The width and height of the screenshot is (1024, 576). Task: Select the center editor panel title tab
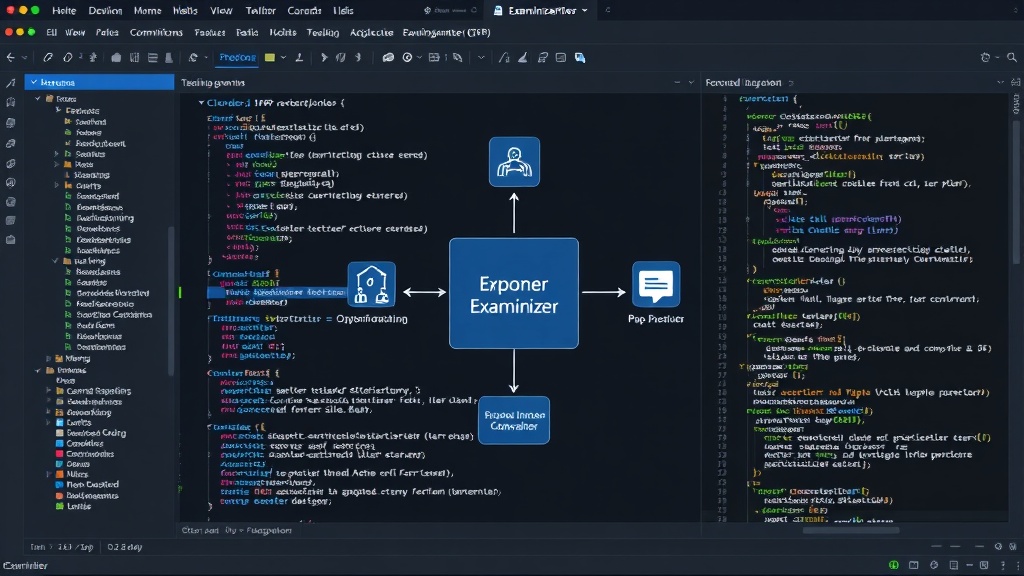[213, 82]
